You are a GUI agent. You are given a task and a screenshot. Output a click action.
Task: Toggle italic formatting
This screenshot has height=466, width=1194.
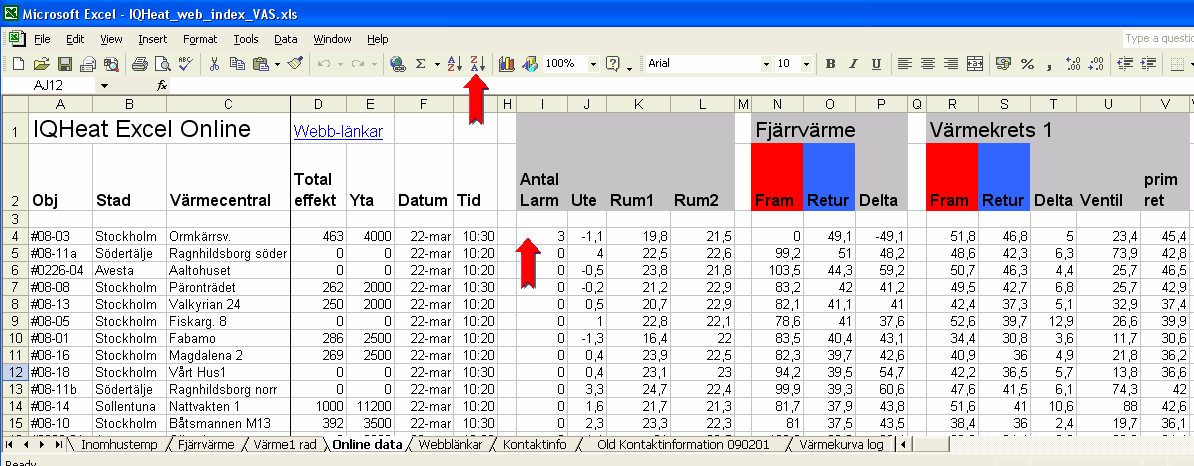[x=854, y=64]
